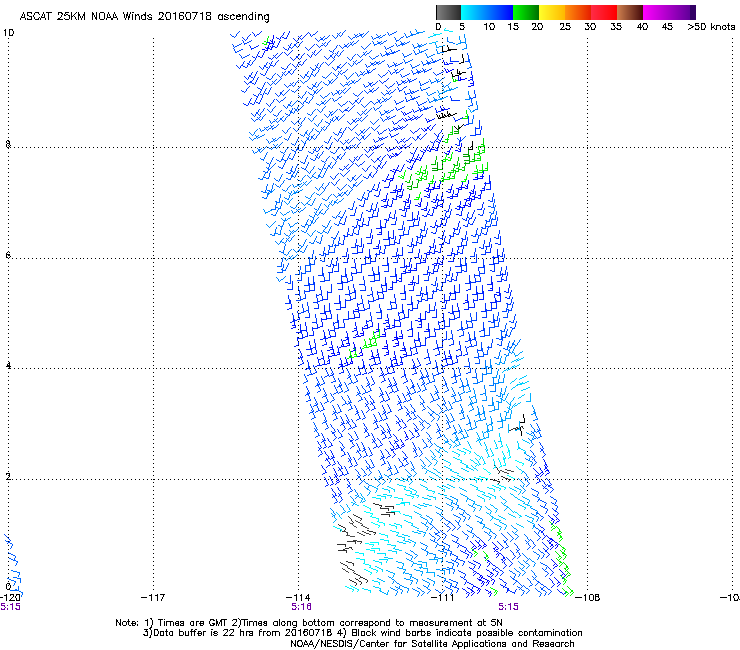Click the note 'Black wind barbs indicate possible contamination'

(x=467, y=633)
